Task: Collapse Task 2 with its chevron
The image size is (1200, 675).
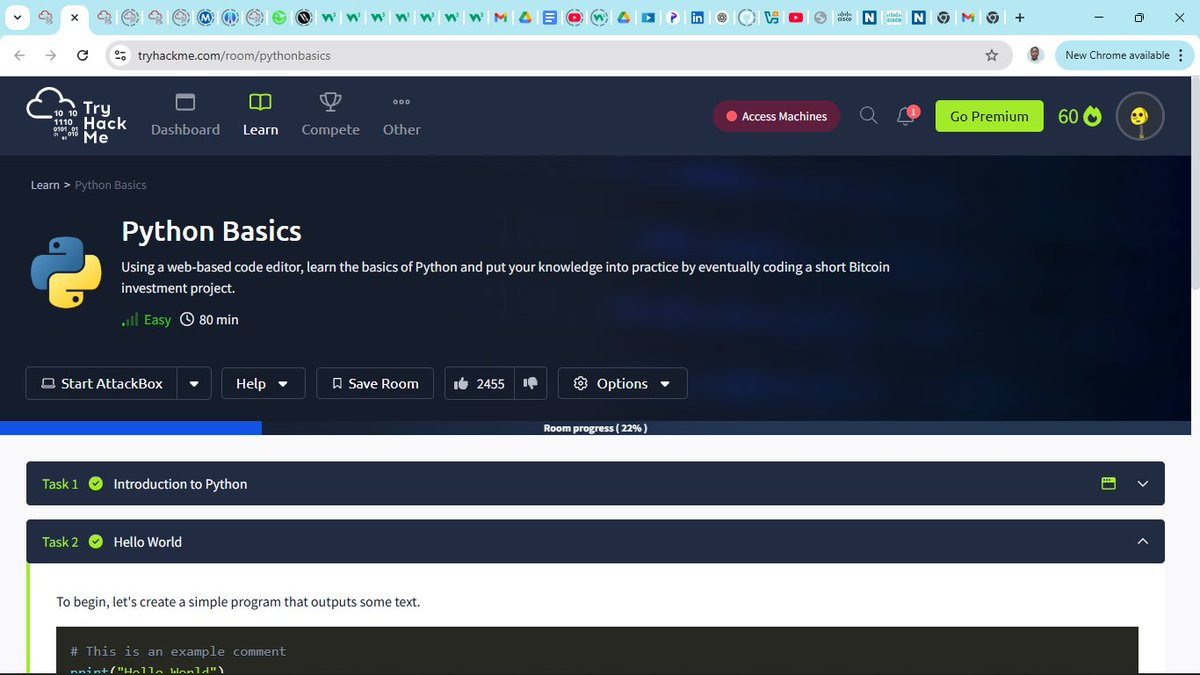Action: (x=1143, y=542)
